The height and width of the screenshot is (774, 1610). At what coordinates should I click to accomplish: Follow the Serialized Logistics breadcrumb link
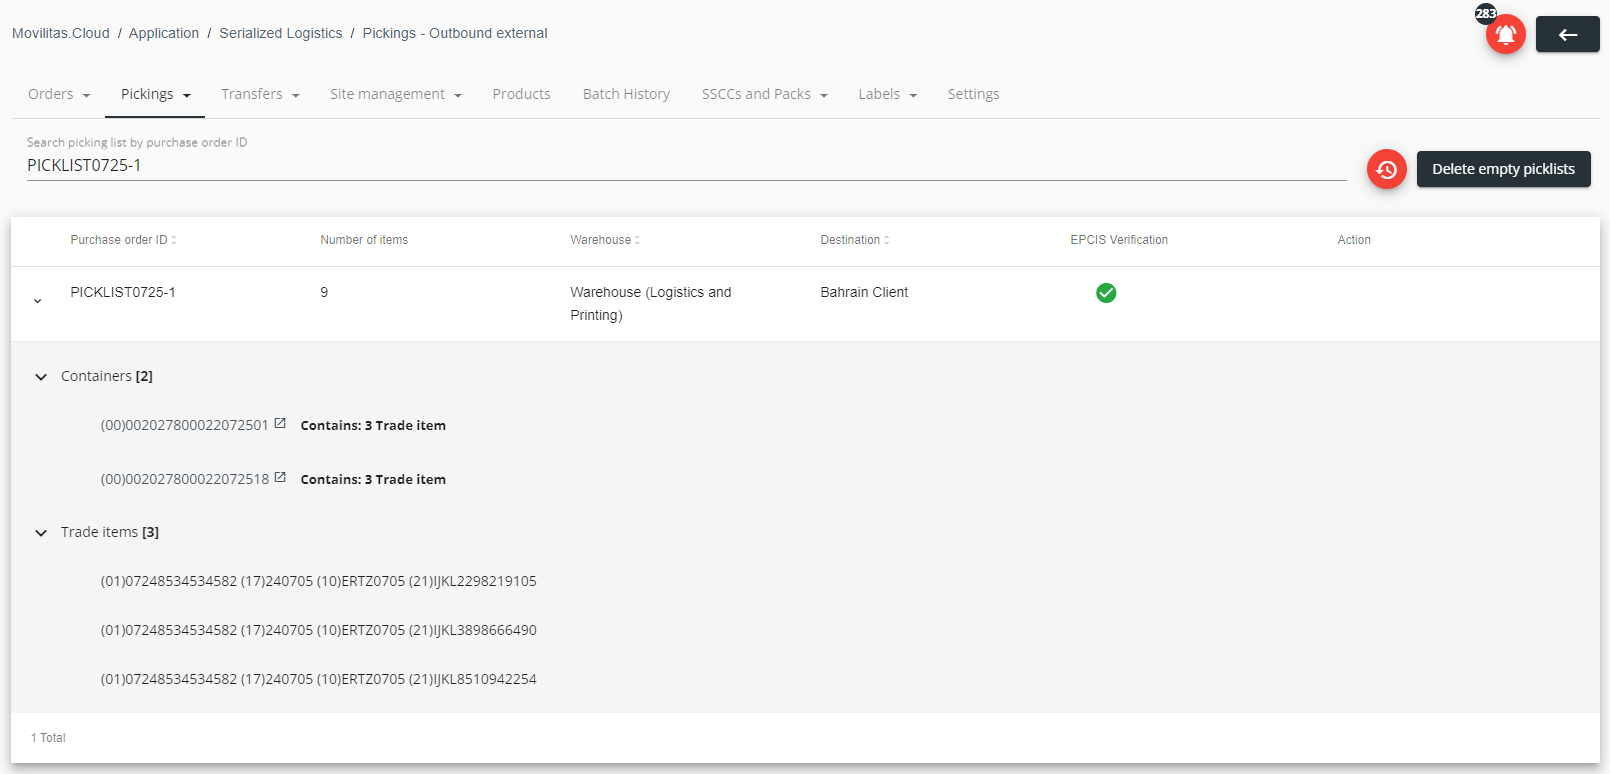(281, 33)
